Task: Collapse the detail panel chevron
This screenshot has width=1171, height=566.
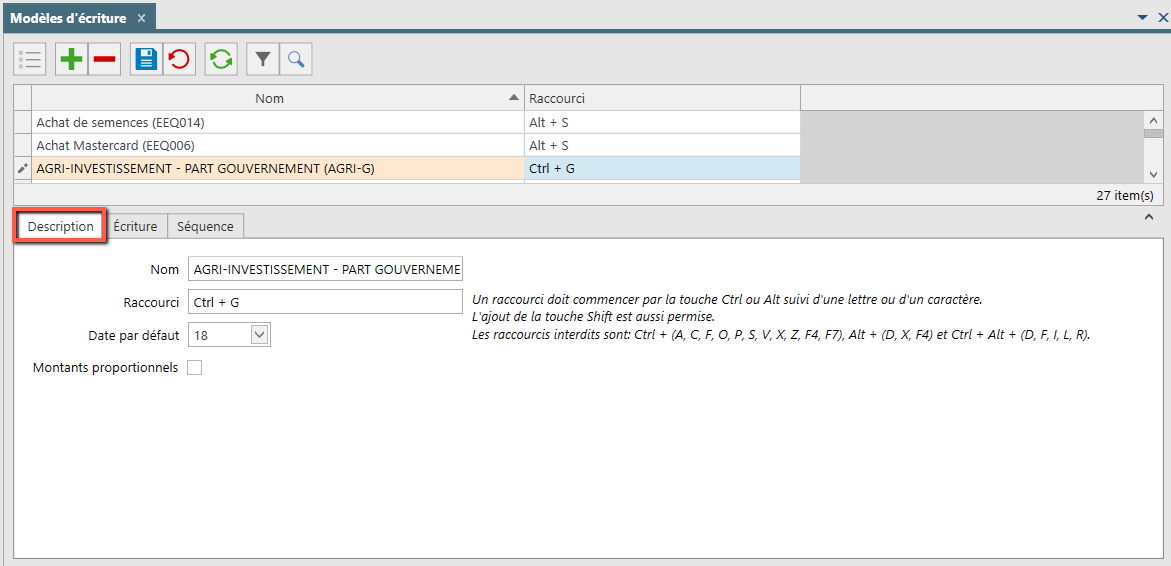Action: point(1148,217)
